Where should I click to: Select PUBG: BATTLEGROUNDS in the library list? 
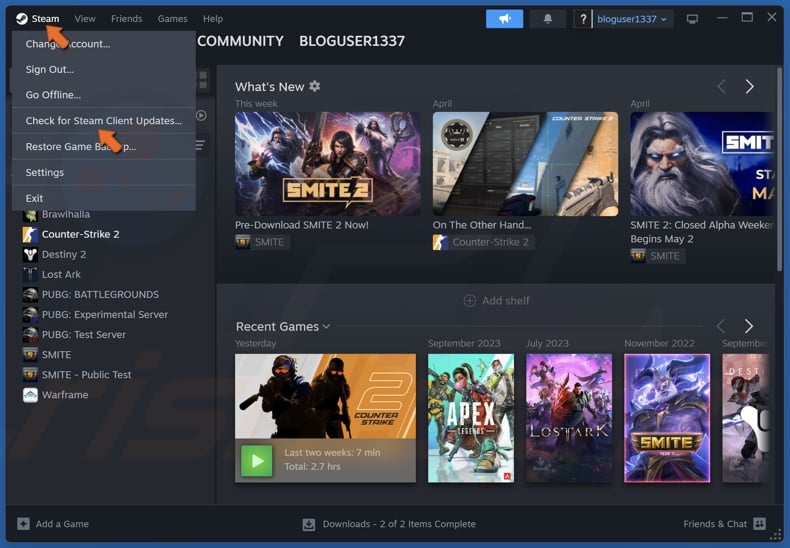(x=100, y=295)
